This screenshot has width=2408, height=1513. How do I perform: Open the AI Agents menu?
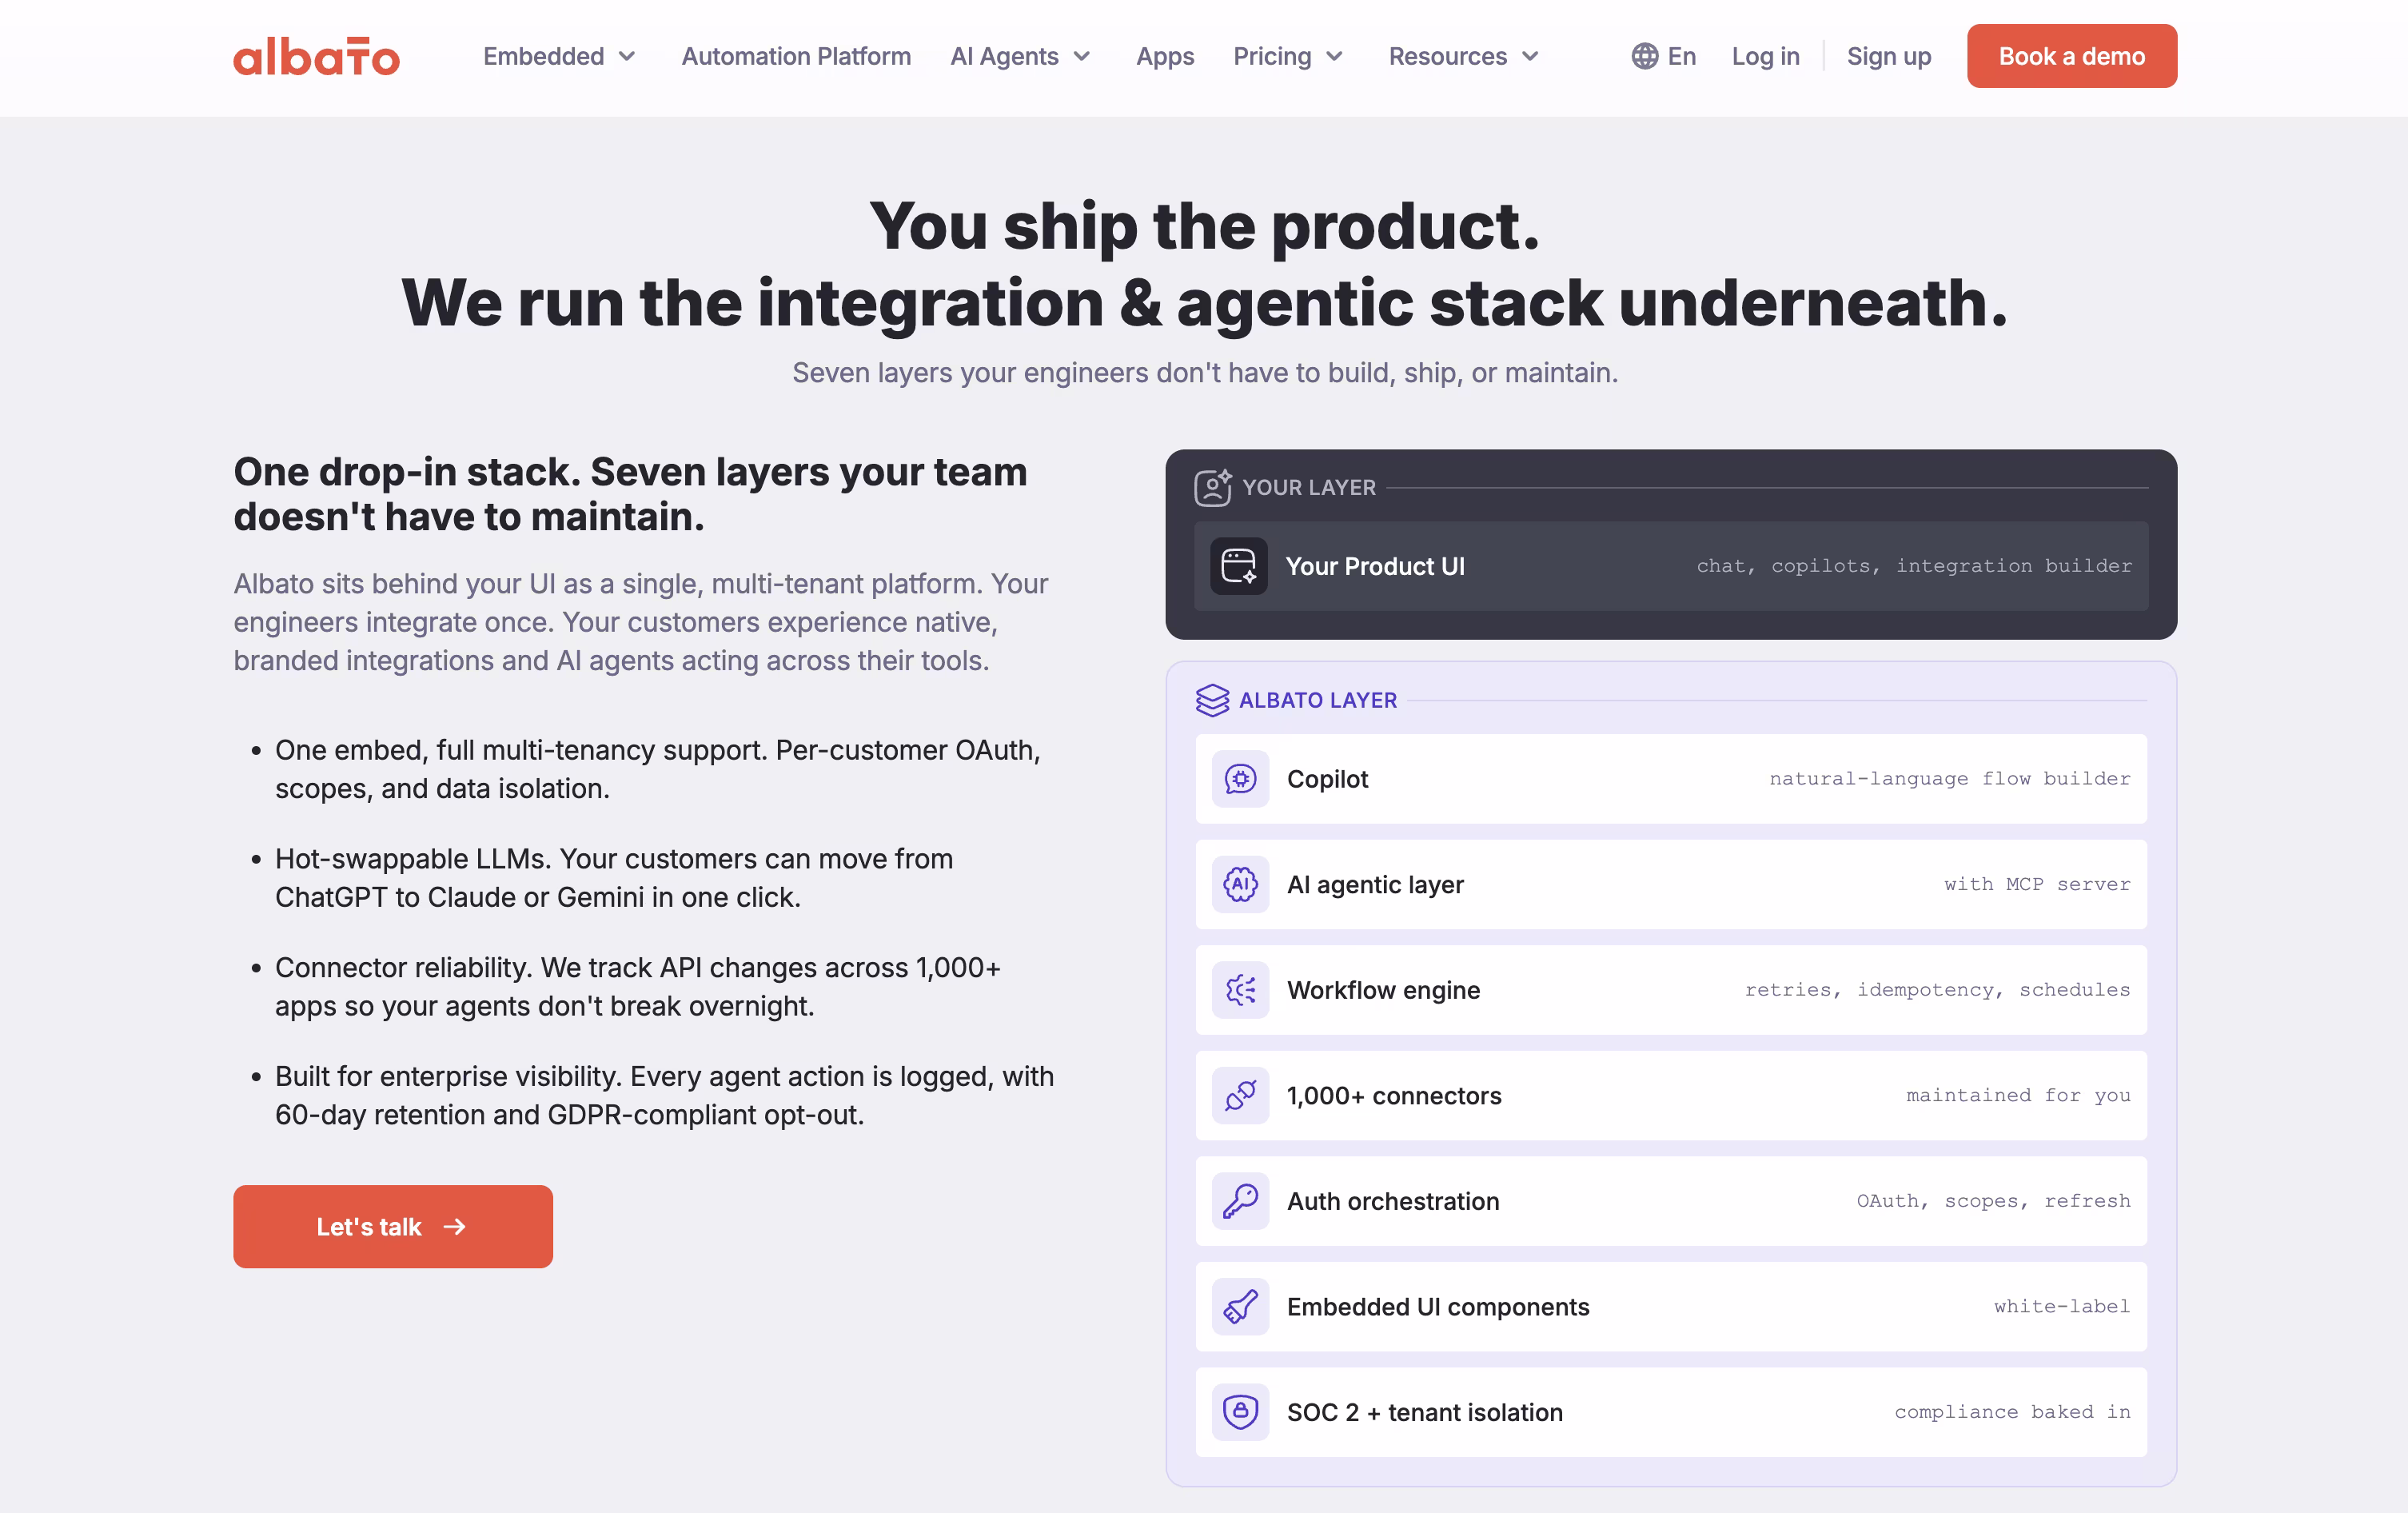pos(1021,56)
